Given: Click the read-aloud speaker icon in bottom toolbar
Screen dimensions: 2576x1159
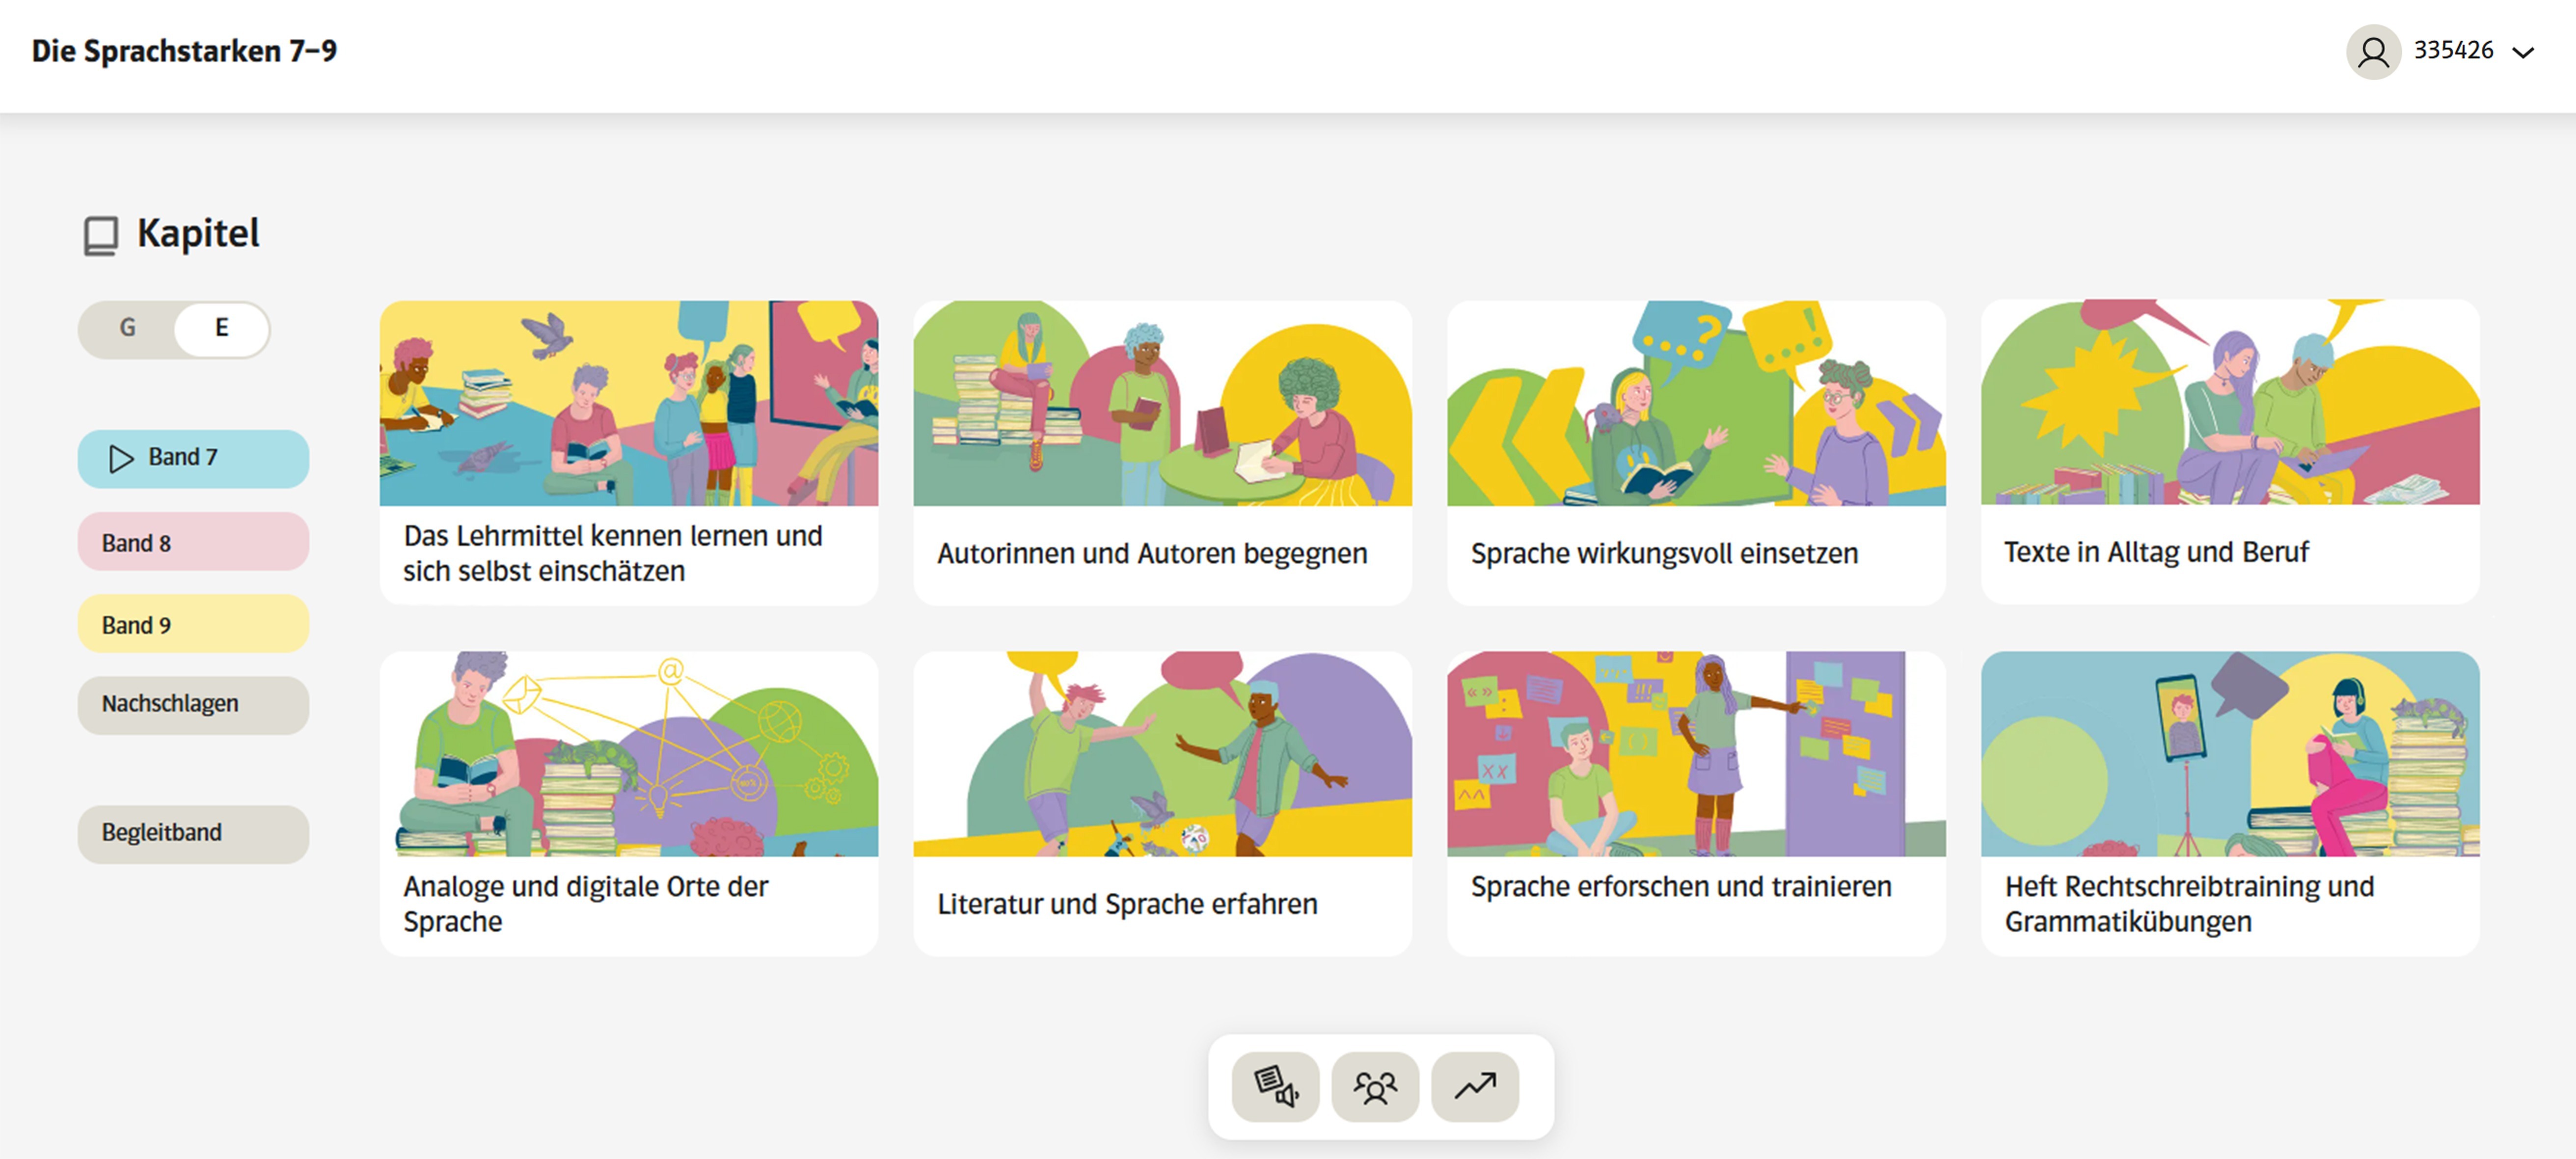Looking at the screenshot, I should coord(1275,1086).
